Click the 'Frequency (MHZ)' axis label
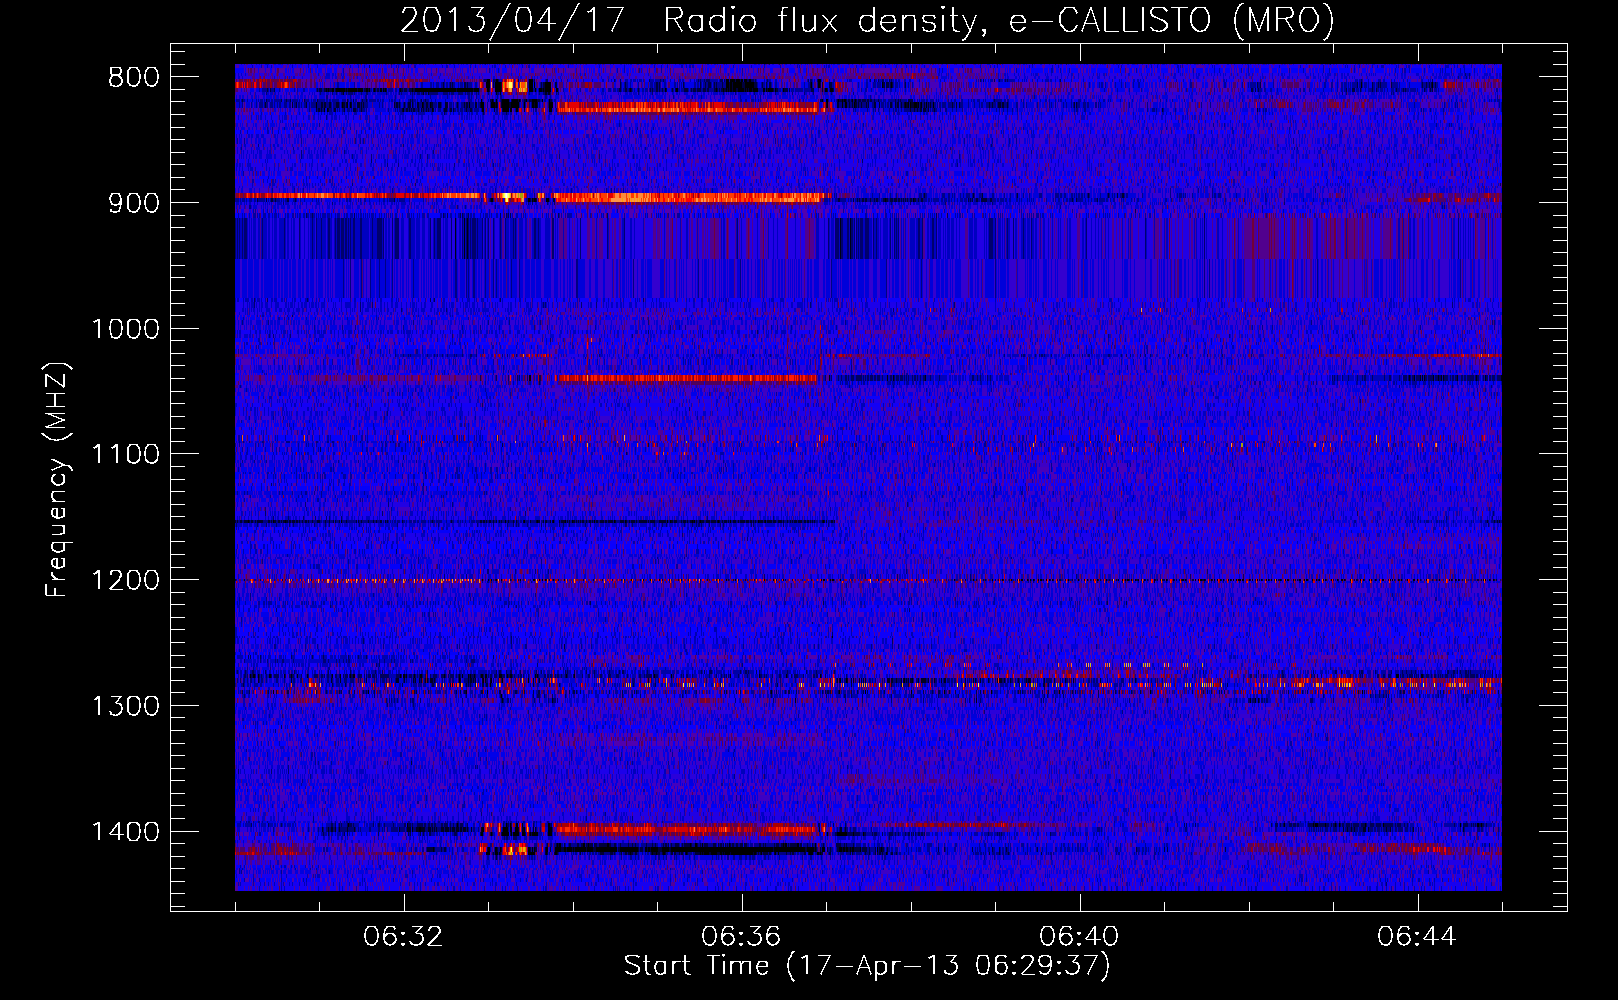This screenshot has width=1618, height=1000. pyautogui.click(x=58, y=480)
